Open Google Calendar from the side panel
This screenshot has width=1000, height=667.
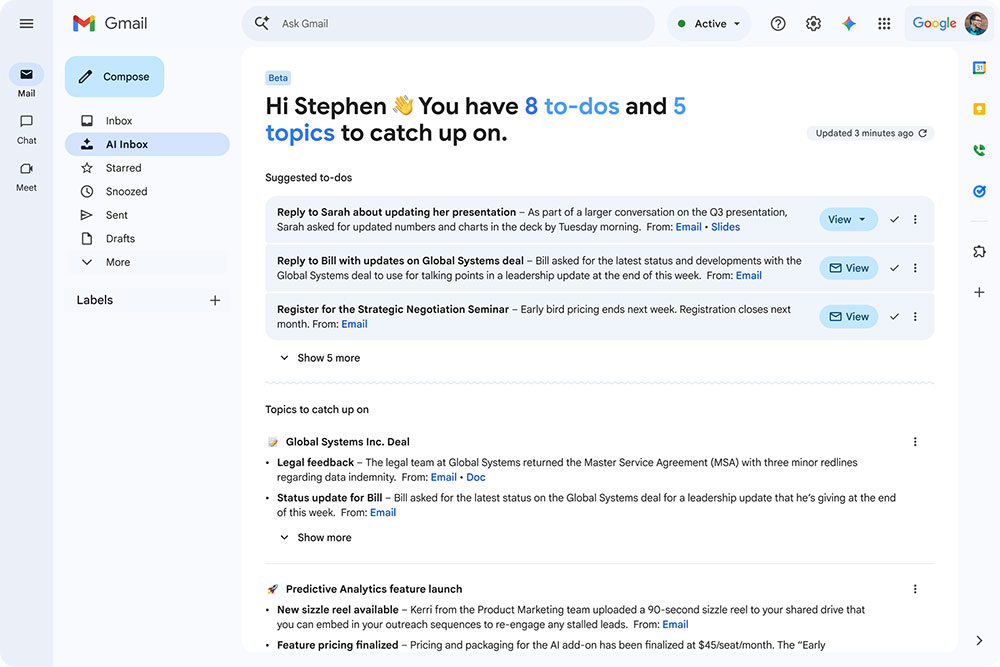click(x=980, y=68)
